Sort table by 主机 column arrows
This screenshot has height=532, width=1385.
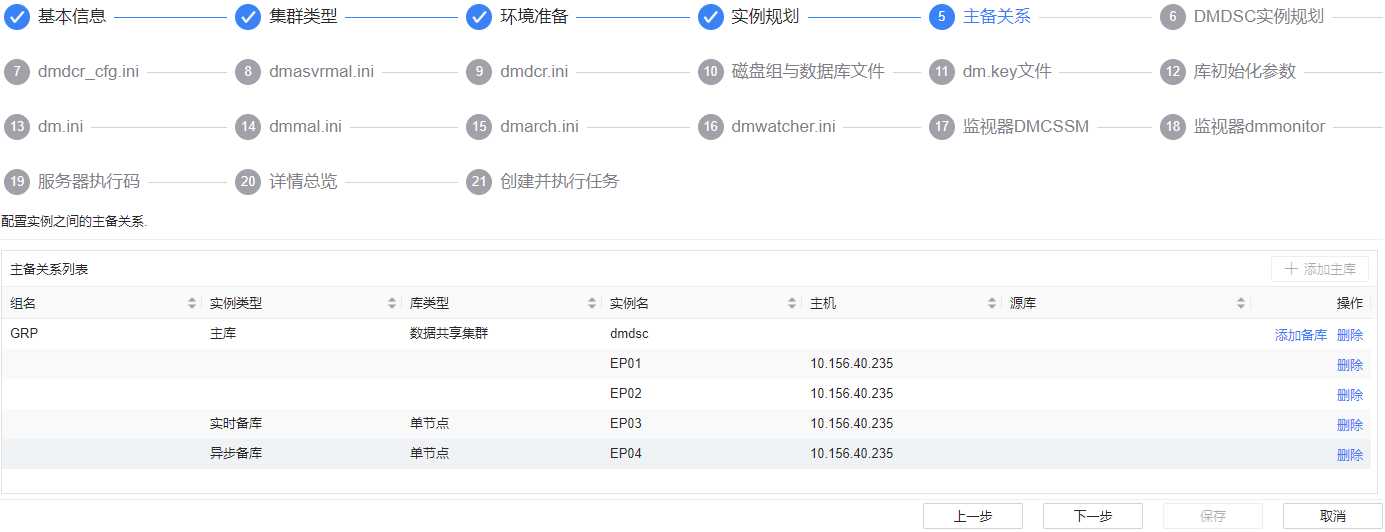pos(992,303)
